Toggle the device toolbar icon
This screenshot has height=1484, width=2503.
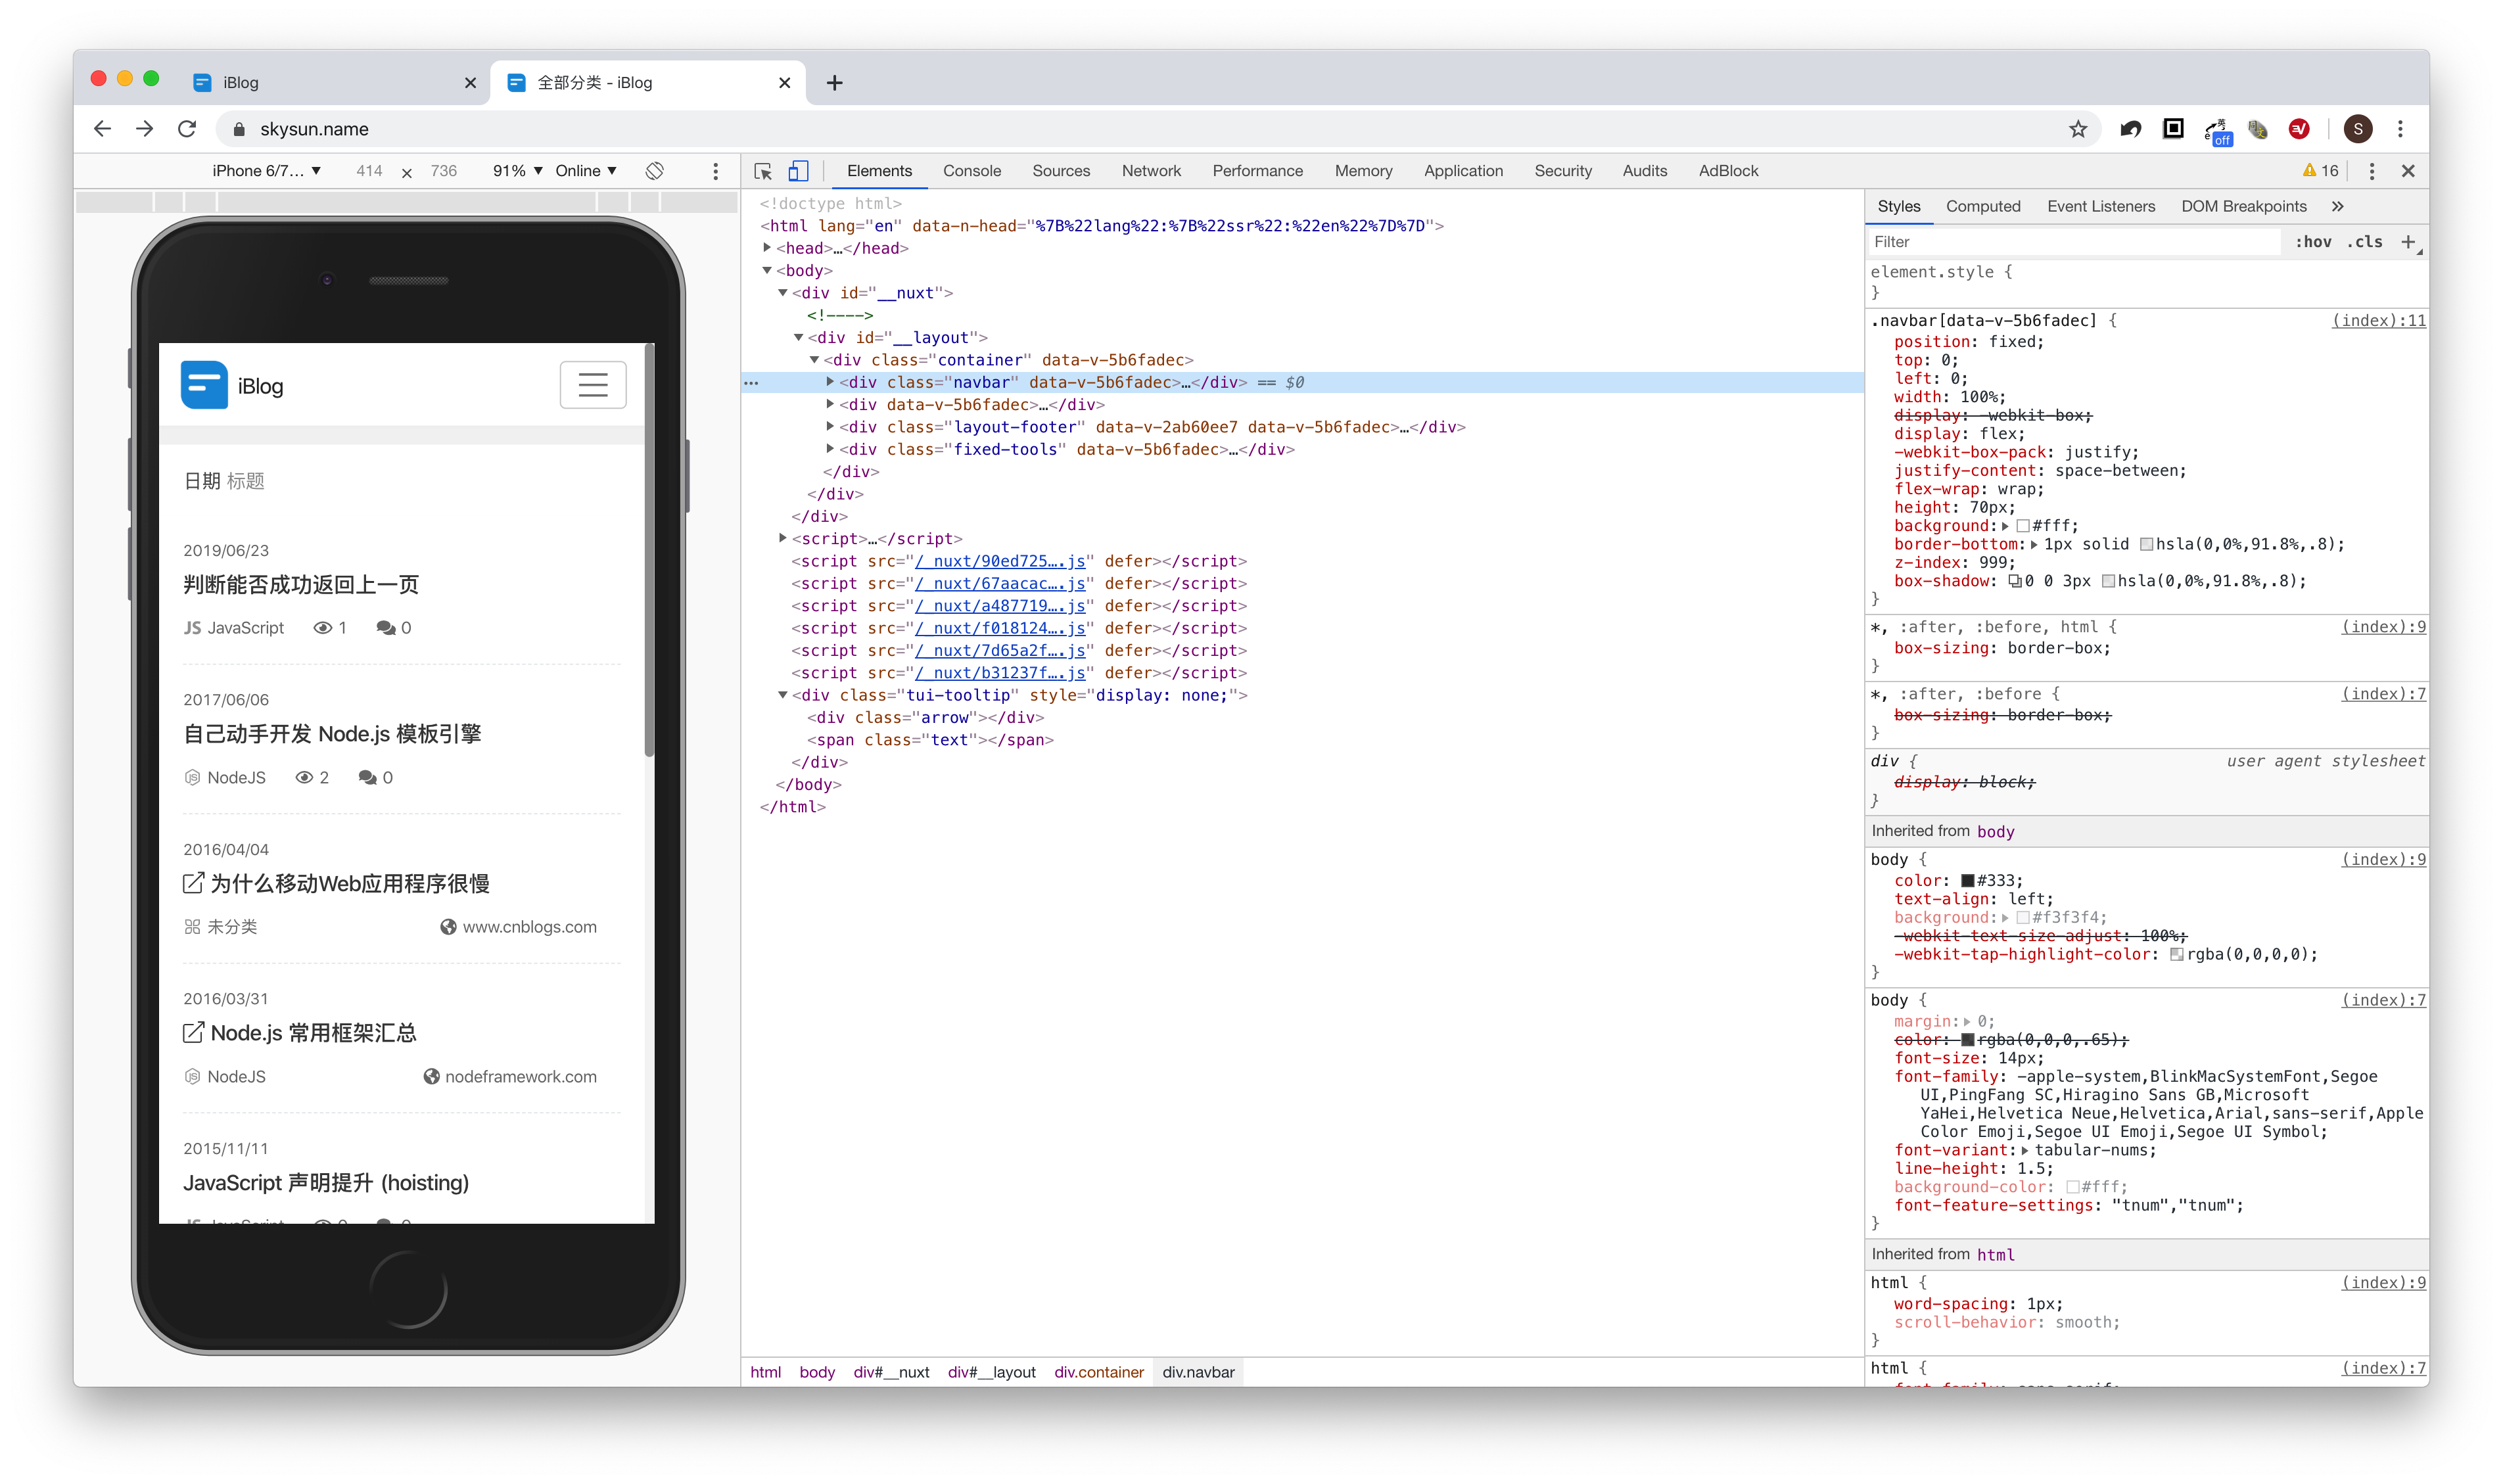798,171
